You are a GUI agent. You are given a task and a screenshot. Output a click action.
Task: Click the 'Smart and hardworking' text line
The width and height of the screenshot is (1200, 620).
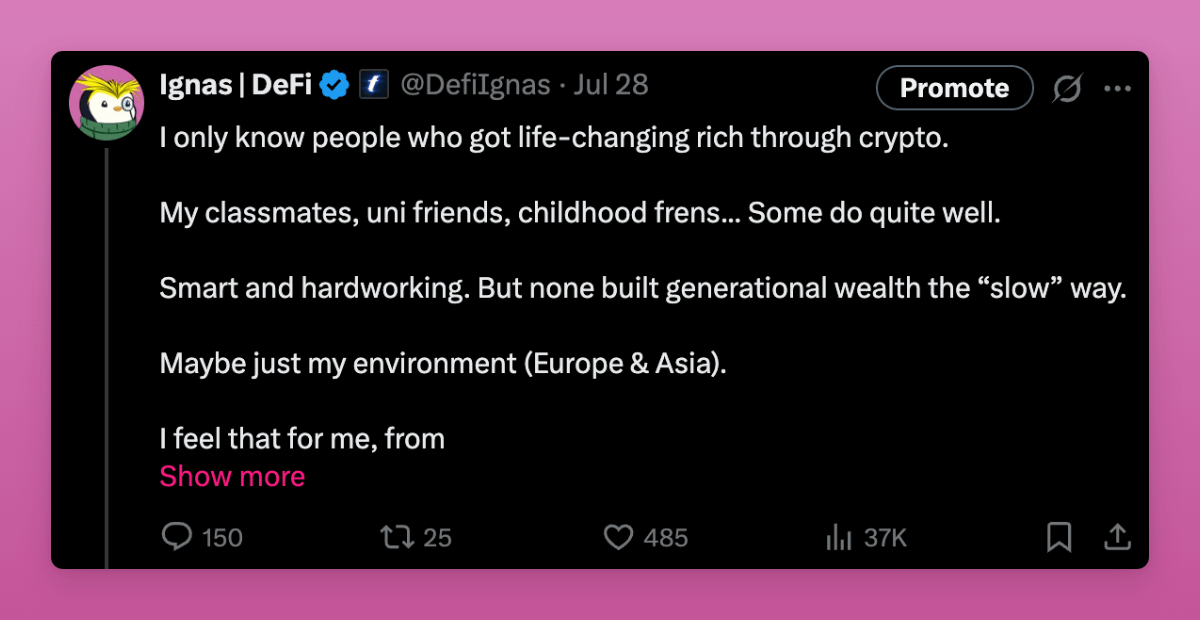pyautogui.click(x=643, y=288)
